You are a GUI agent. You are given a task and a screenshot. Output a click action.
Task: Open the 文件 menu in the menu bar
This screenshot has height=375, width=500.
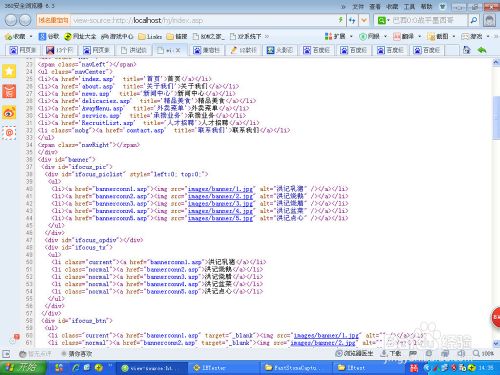[x=358, y=6]
